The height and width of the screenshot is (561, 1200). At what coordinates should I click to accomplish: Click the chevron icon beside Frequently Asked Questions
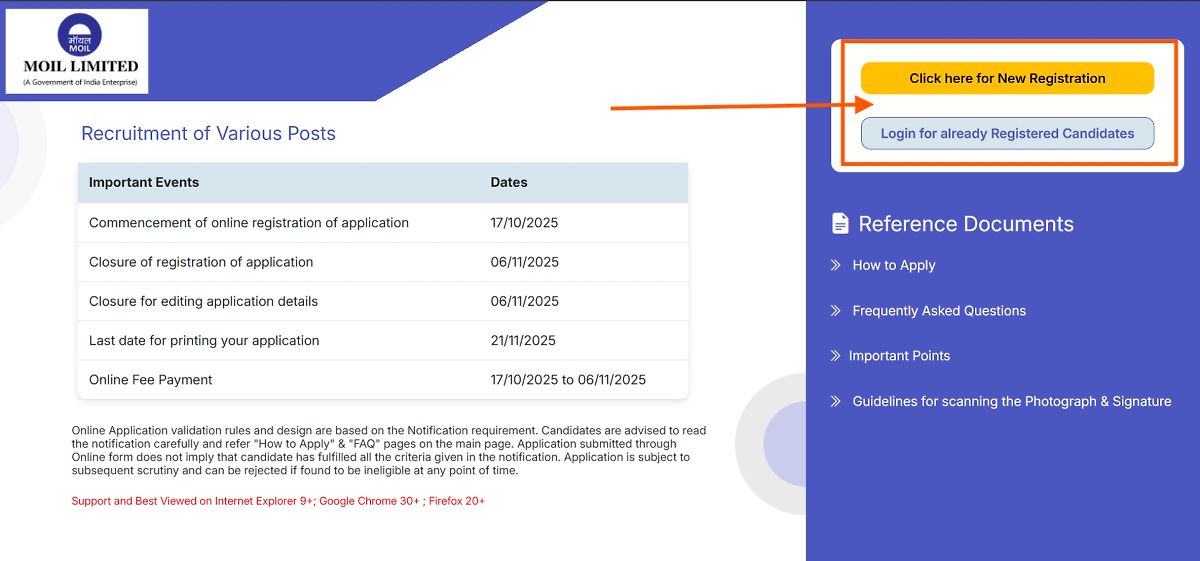point(835,311)
